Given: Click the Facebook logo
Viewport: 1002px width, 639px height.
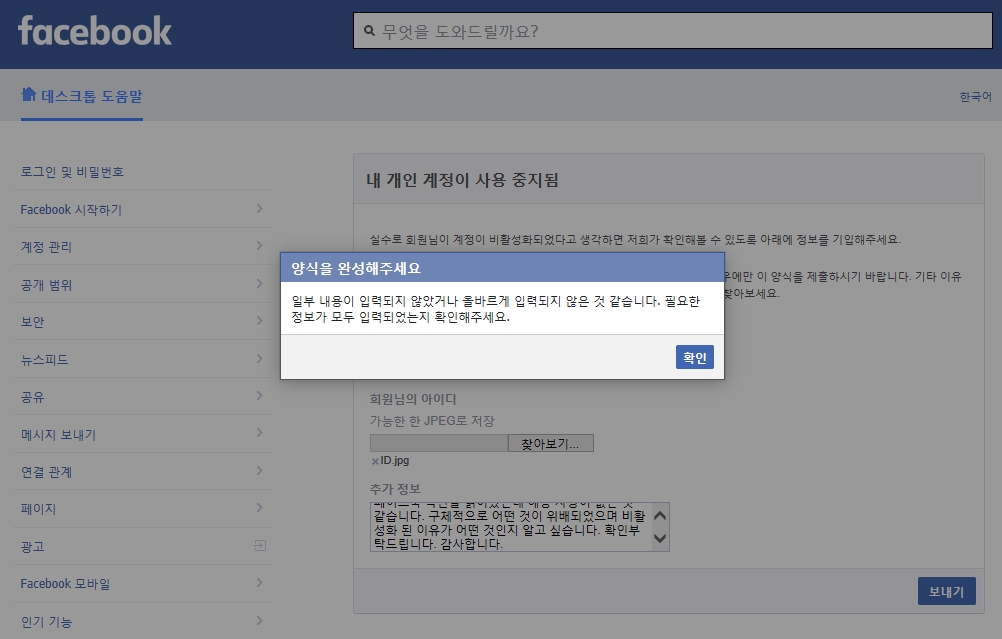Looking at the screenshot, I should point(95,31).
